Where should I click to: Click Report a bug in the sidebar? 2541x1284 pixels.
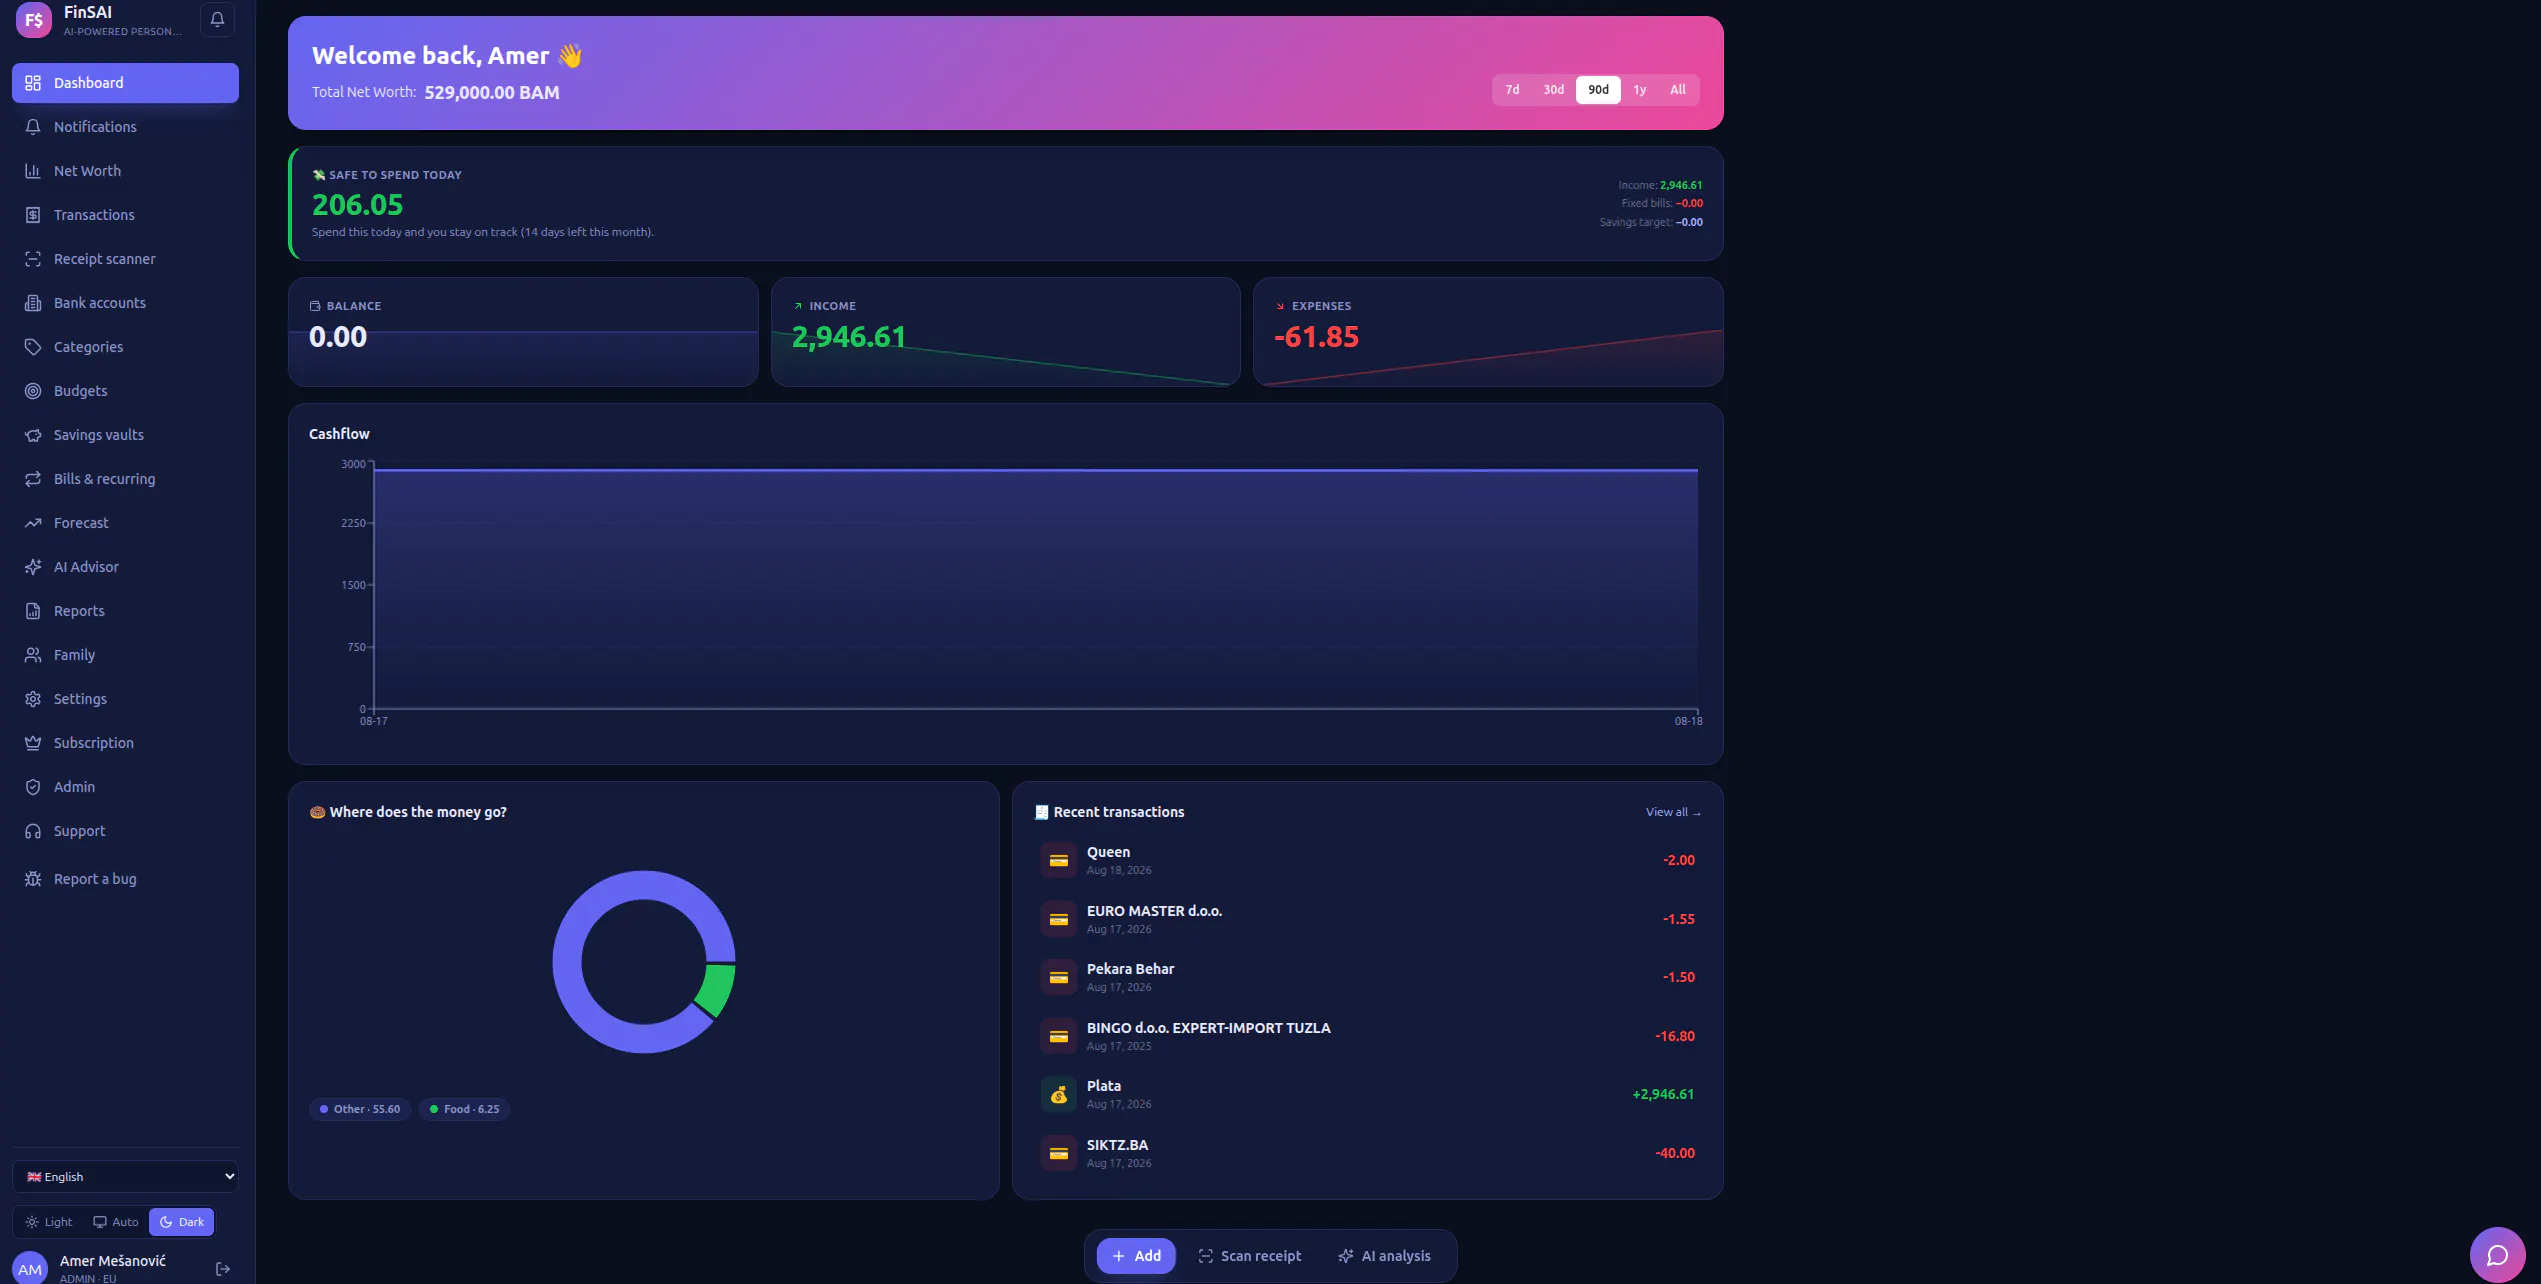(x=125, y=879)
